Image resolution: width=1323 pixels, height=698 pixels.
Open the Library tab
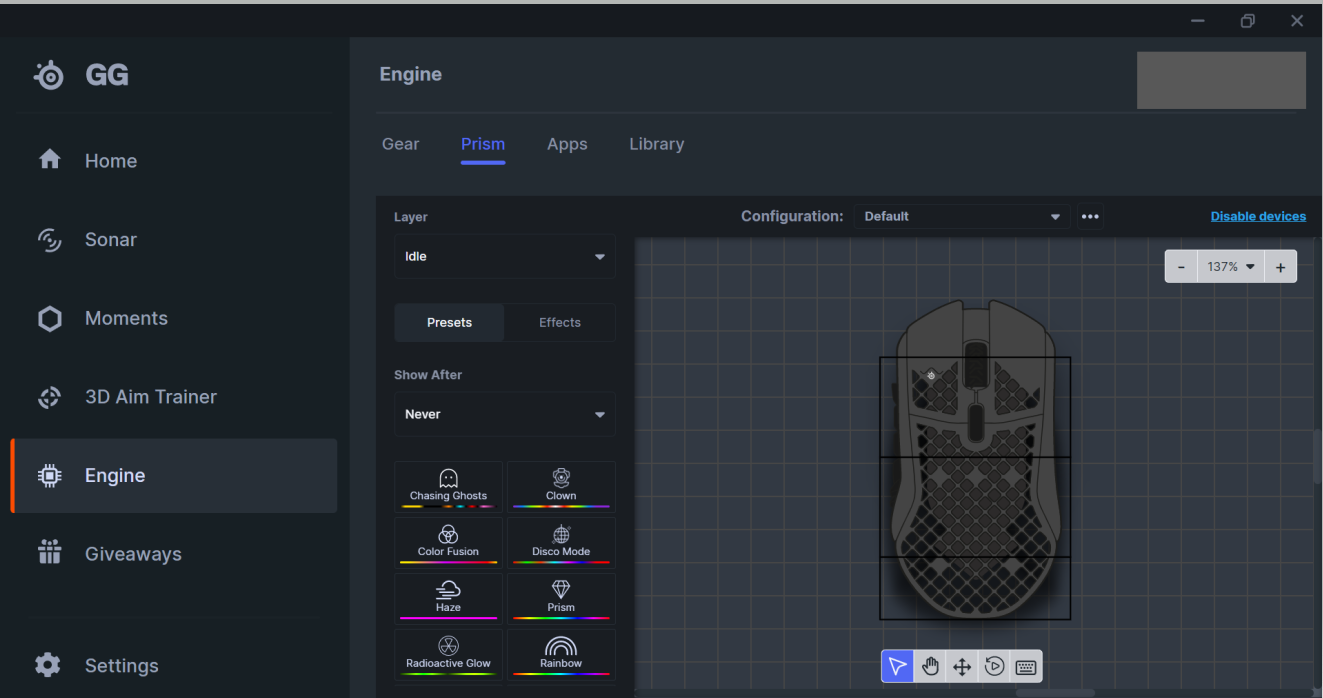656,144
